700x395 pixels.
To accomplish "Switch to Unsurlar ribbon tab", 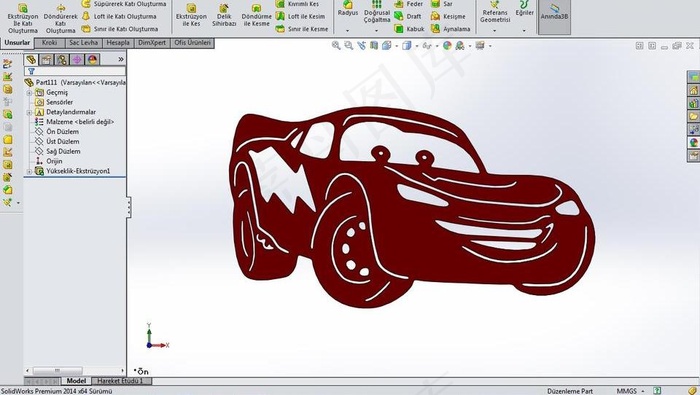I will (17, 43).
